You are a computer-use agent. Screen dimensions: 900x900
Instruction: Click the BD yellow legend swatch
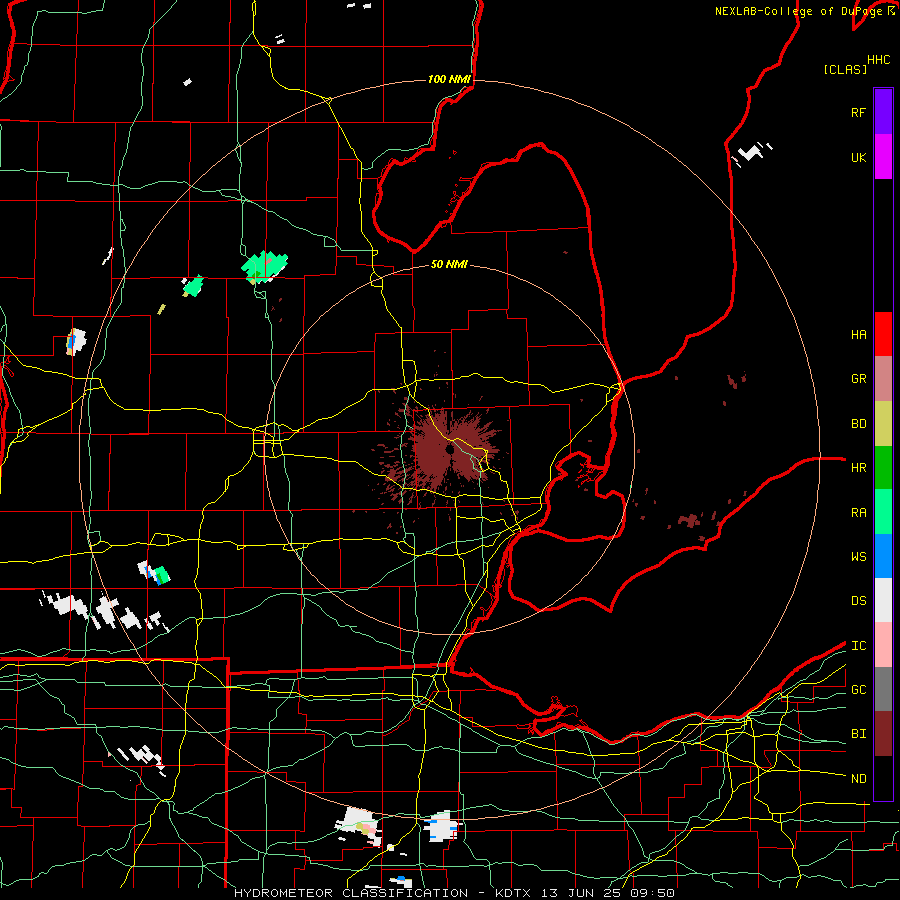[x=883, y=424]
